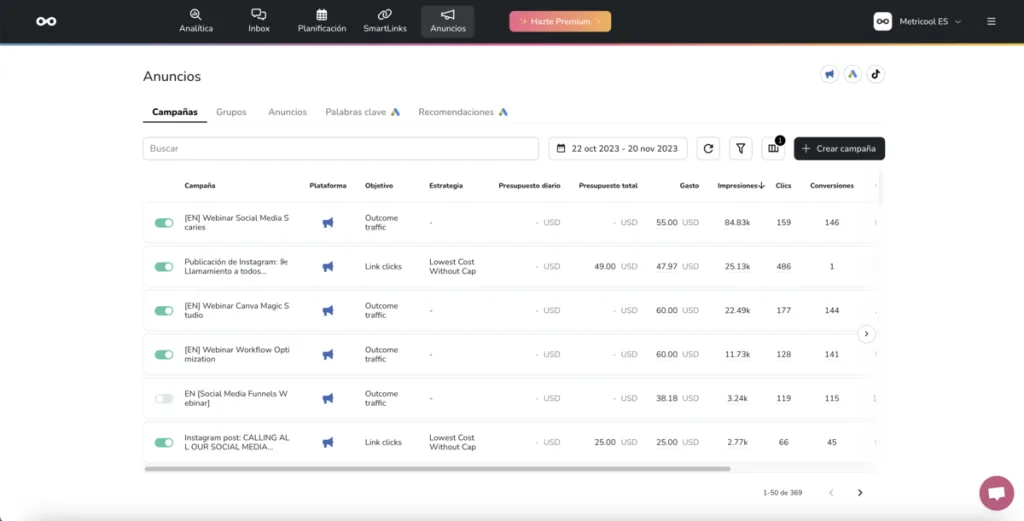Open the columns selector icon
This screenshot has height=521, width=1024.
point(773,148)
